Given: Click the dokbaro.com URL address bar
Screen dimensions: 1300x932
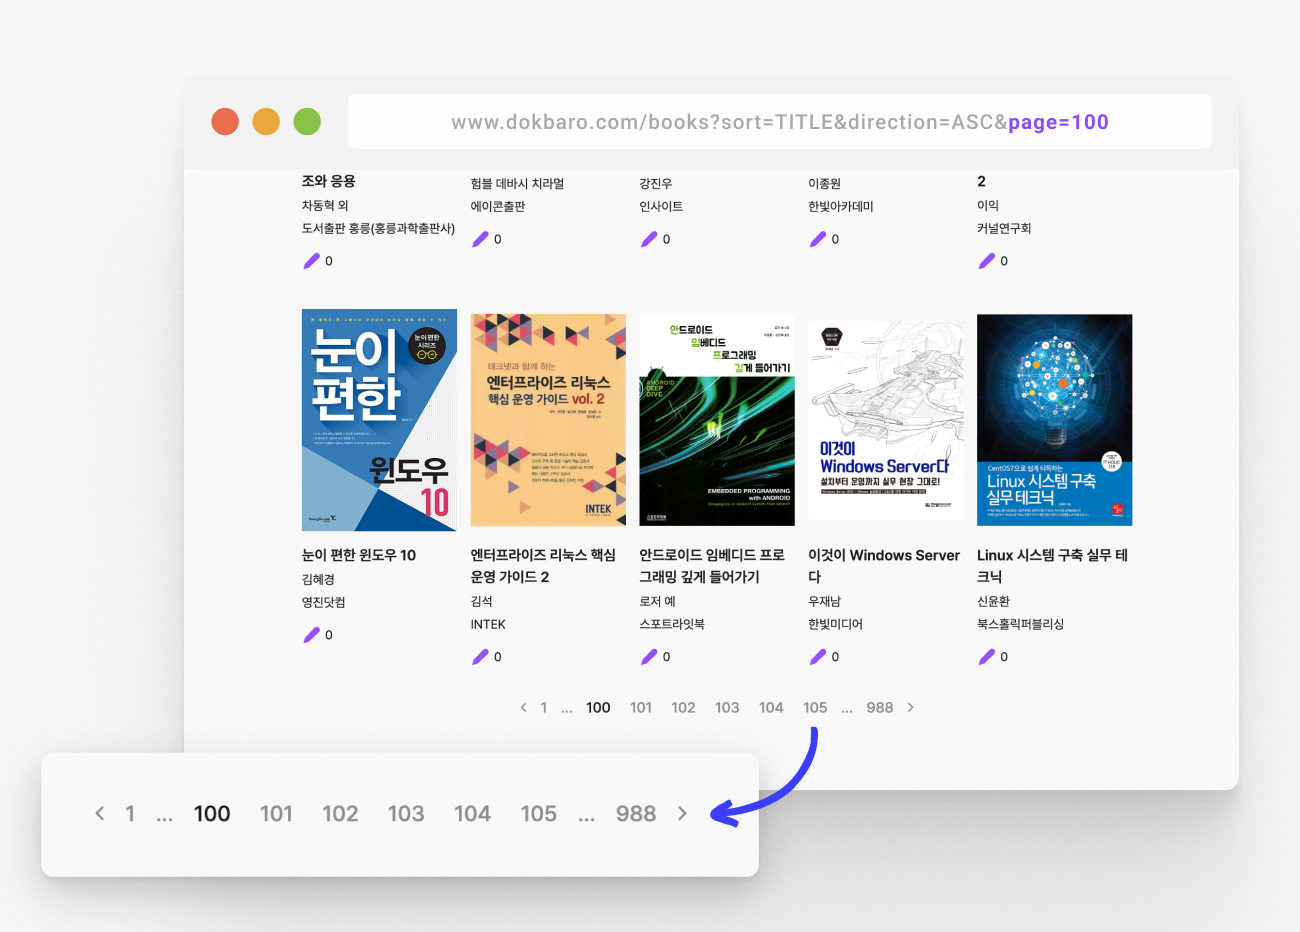Looking at the screenshot, I should 780,122.
